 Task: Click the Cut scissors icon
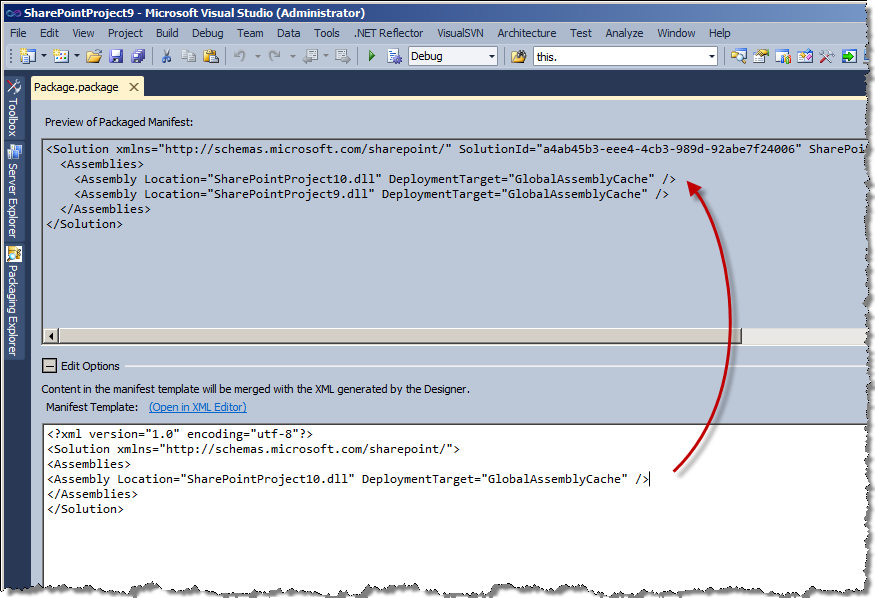pyautogui.click(x=166, y=56)
